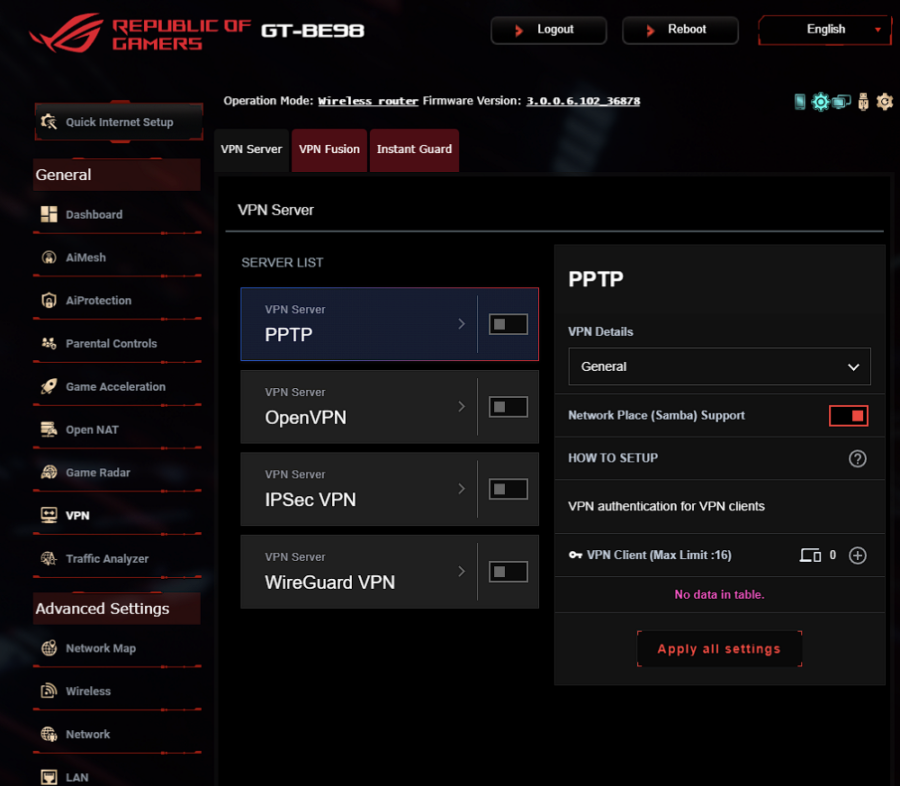
Task: Switch to the VPN Fusion tab
Action: (x=329, y=150)
